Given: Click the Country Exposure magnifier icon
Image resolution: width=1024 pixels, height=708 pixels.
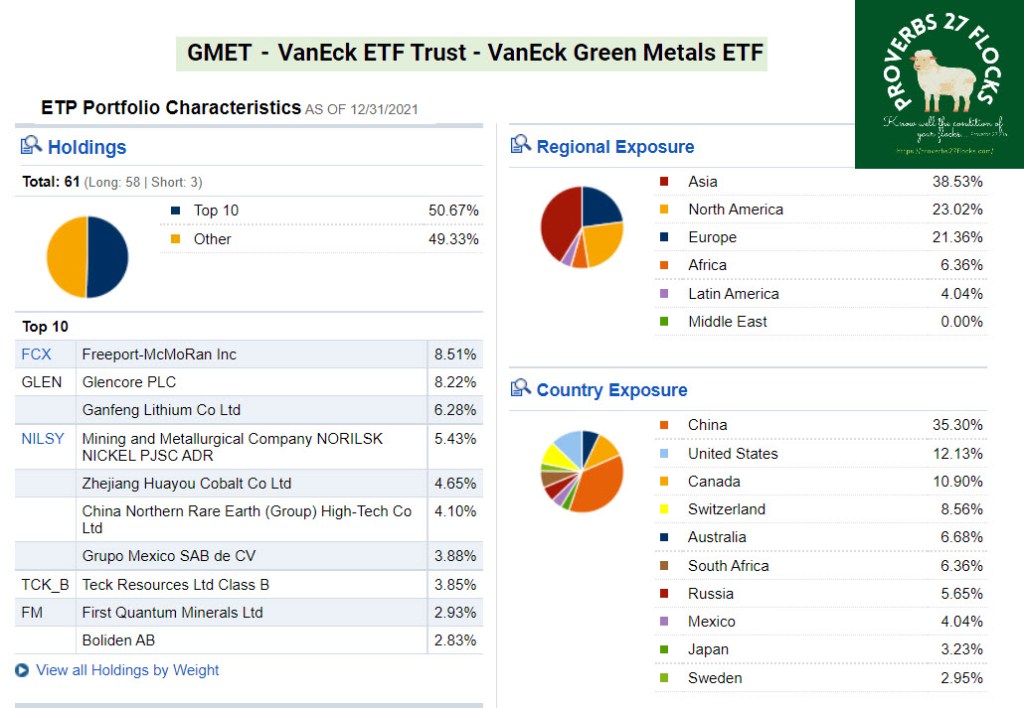Looking at the screenshot, I should 520,389.
